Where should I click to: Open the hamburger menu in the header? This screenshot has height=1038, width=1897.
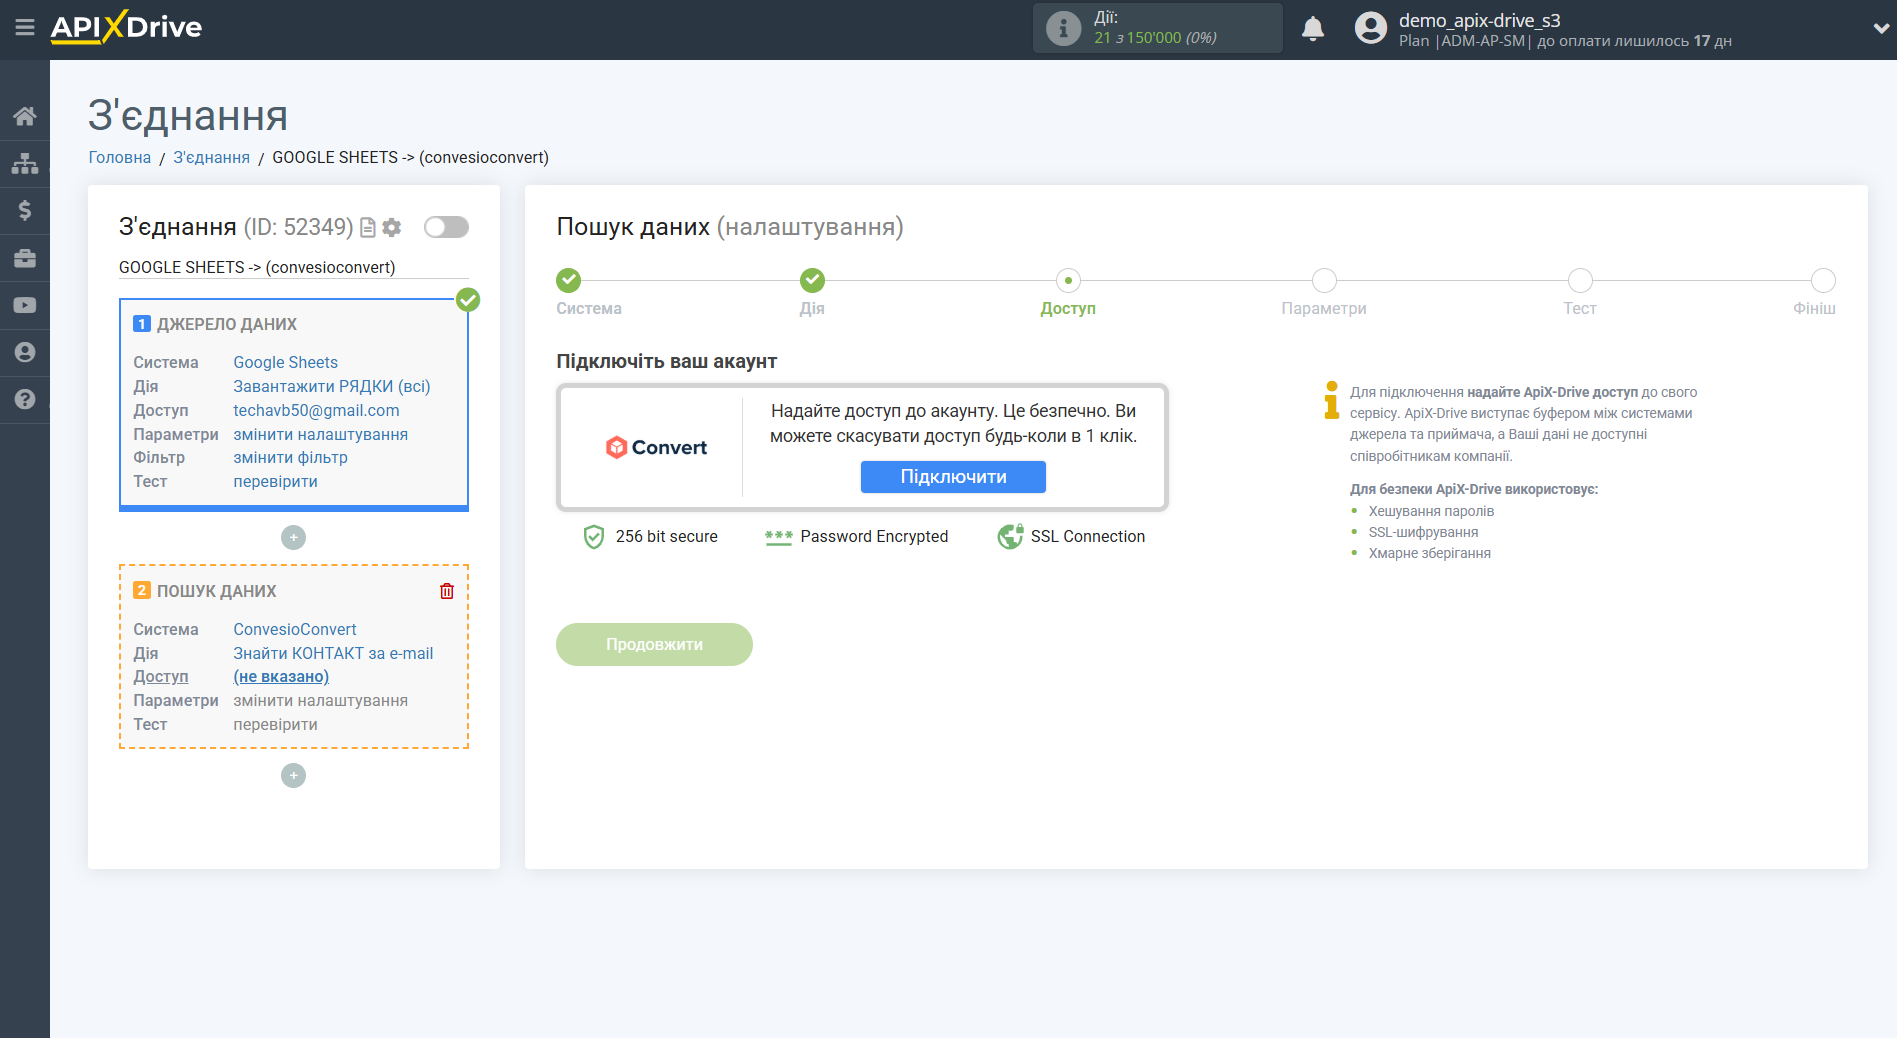pyautogui.click(x=25, y=27)
